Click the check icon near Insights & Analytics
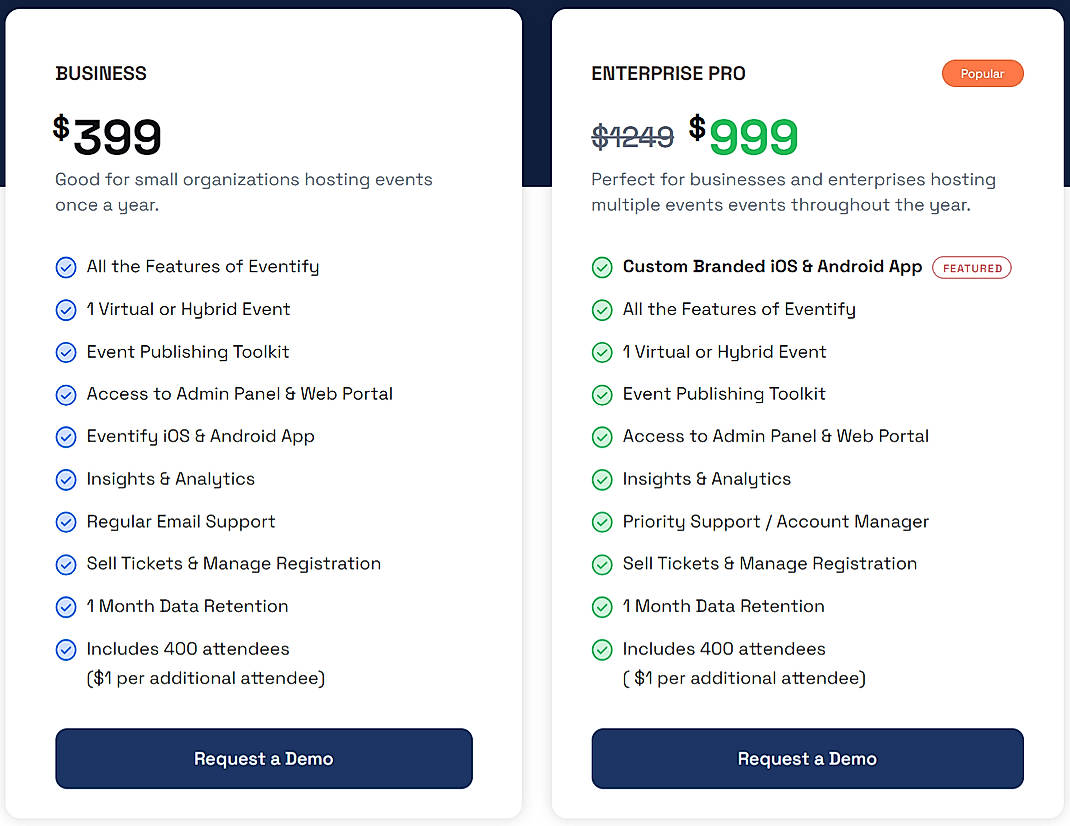Image resolution: width=1070 pixels, height=826 pixels. coord(66,479)
